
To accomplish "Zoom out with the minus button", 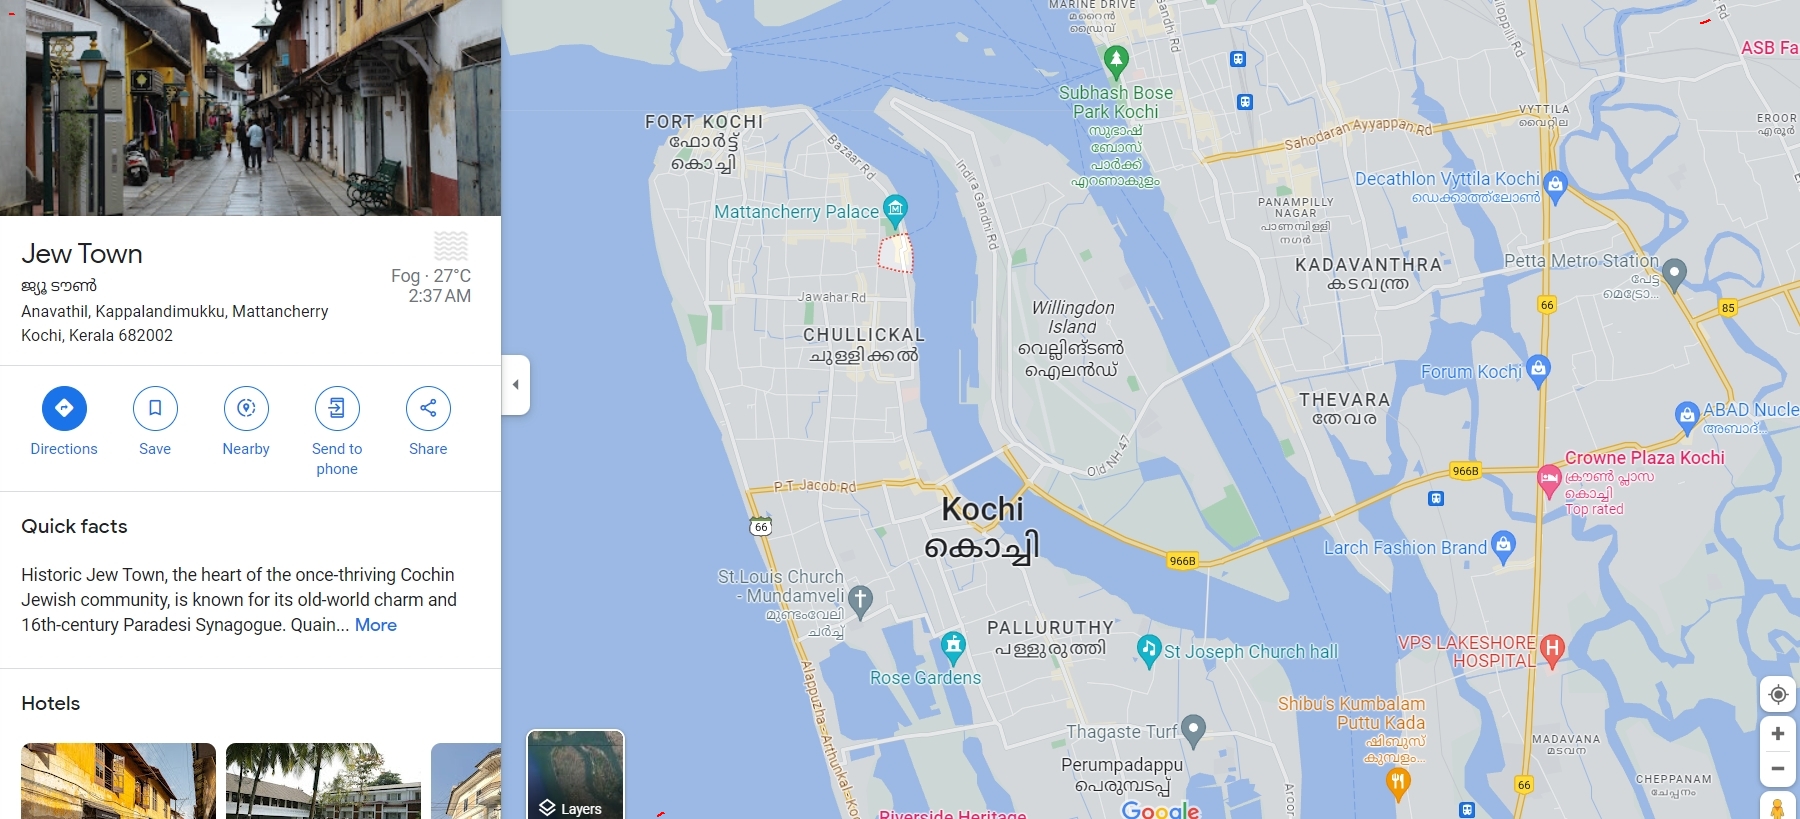I will [1778, 769].
